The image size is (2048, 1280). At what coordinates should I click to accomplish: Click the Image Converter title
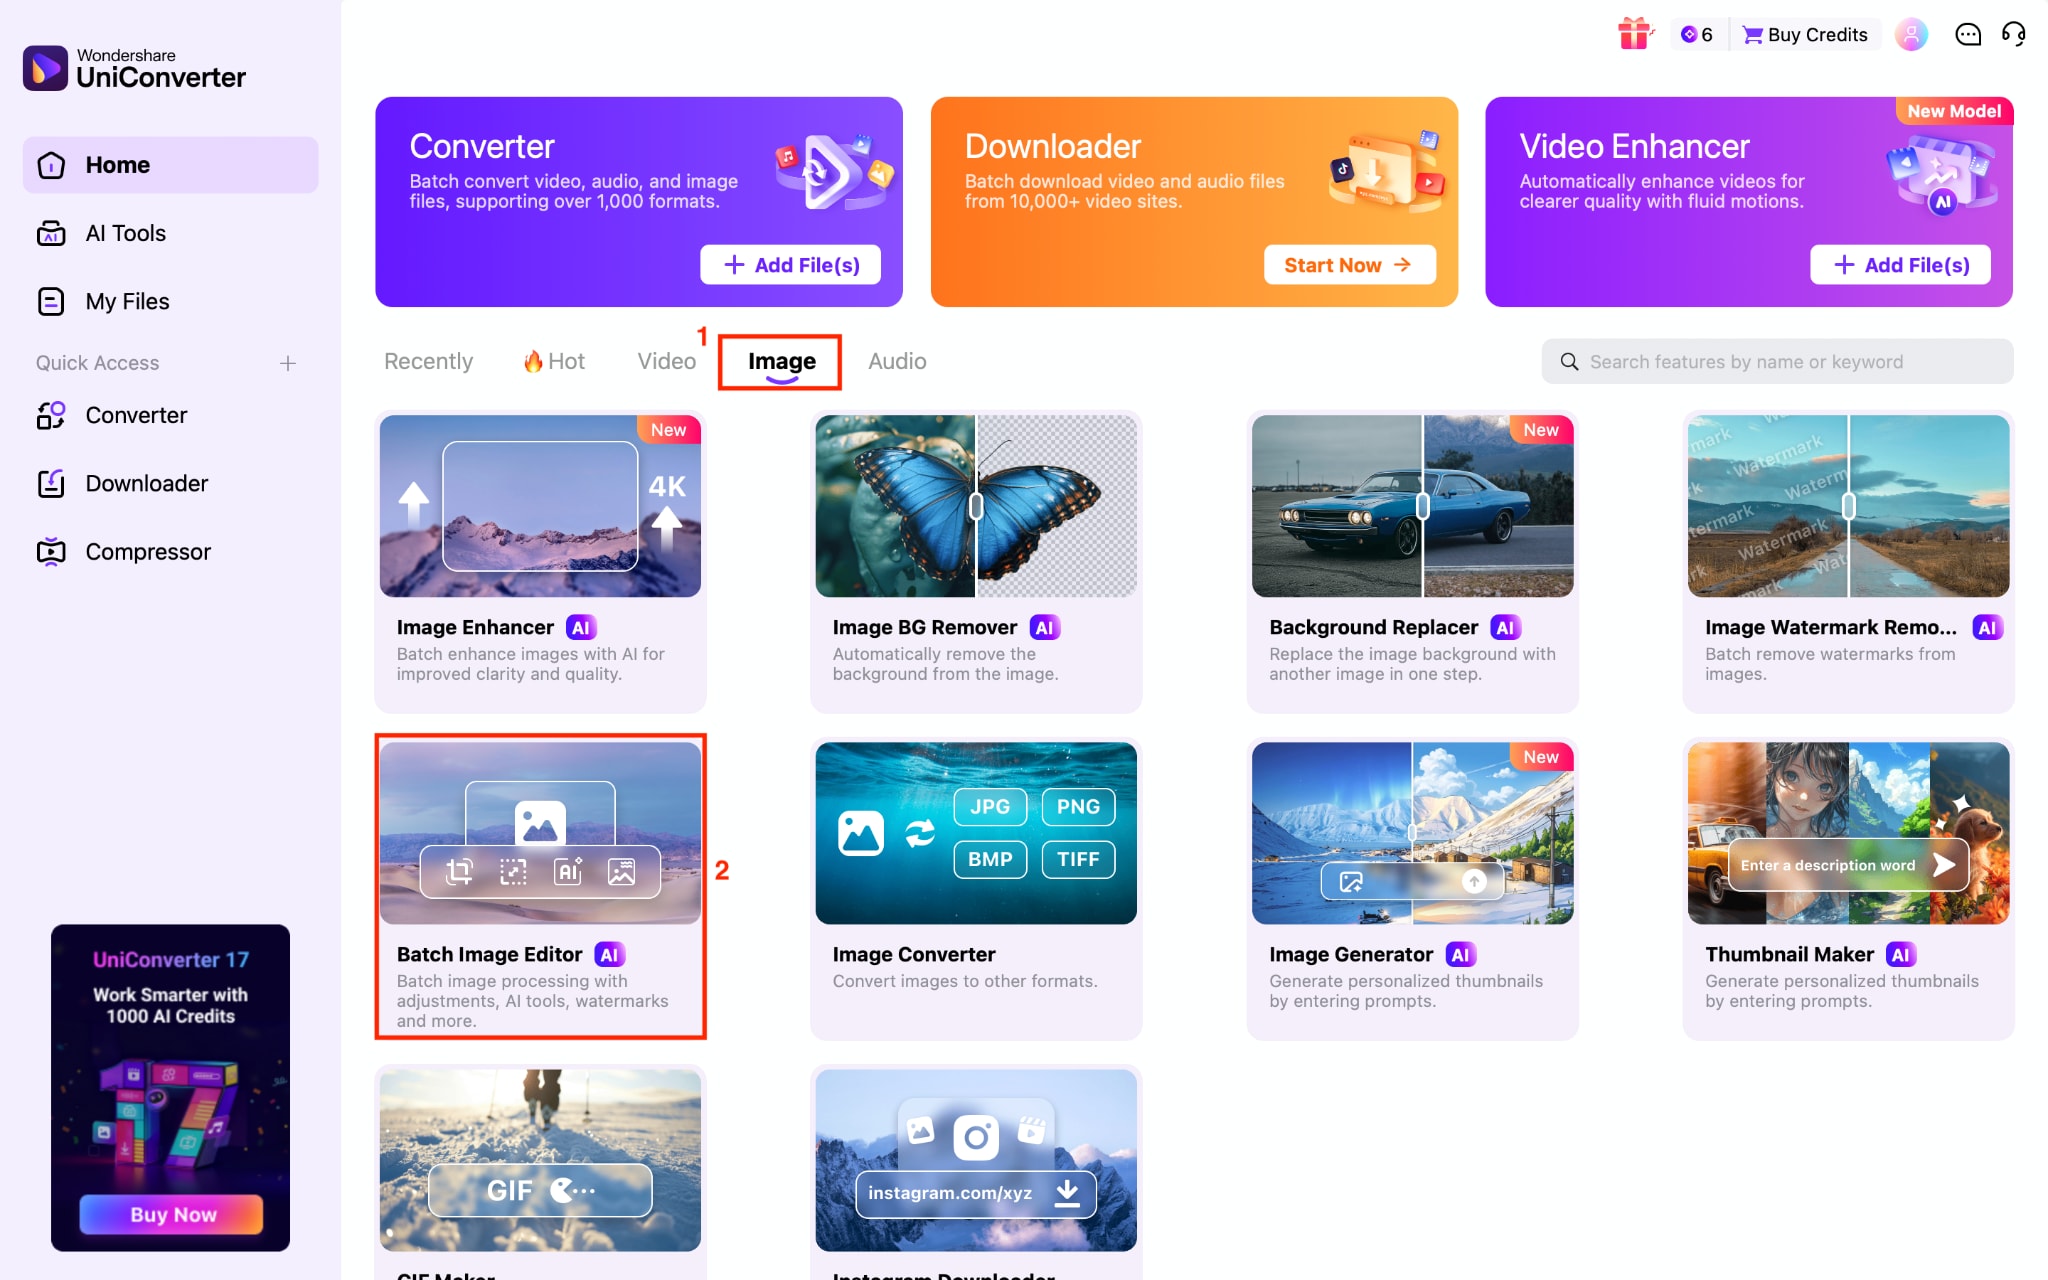913,954
